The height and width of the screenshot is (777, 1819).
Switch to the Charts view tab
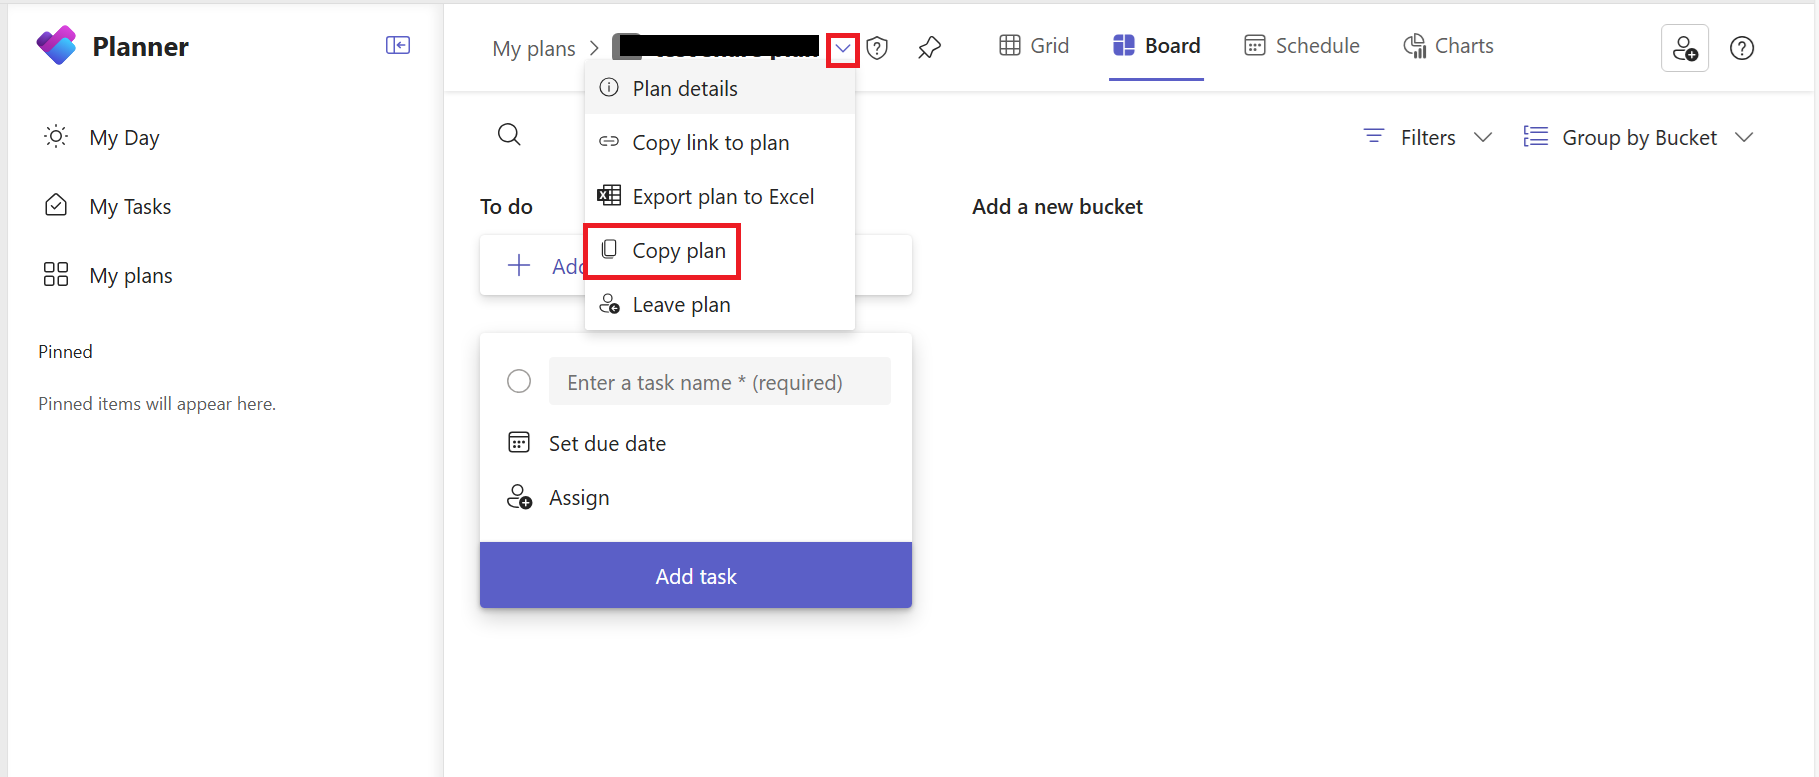(x=1448, y=46)
